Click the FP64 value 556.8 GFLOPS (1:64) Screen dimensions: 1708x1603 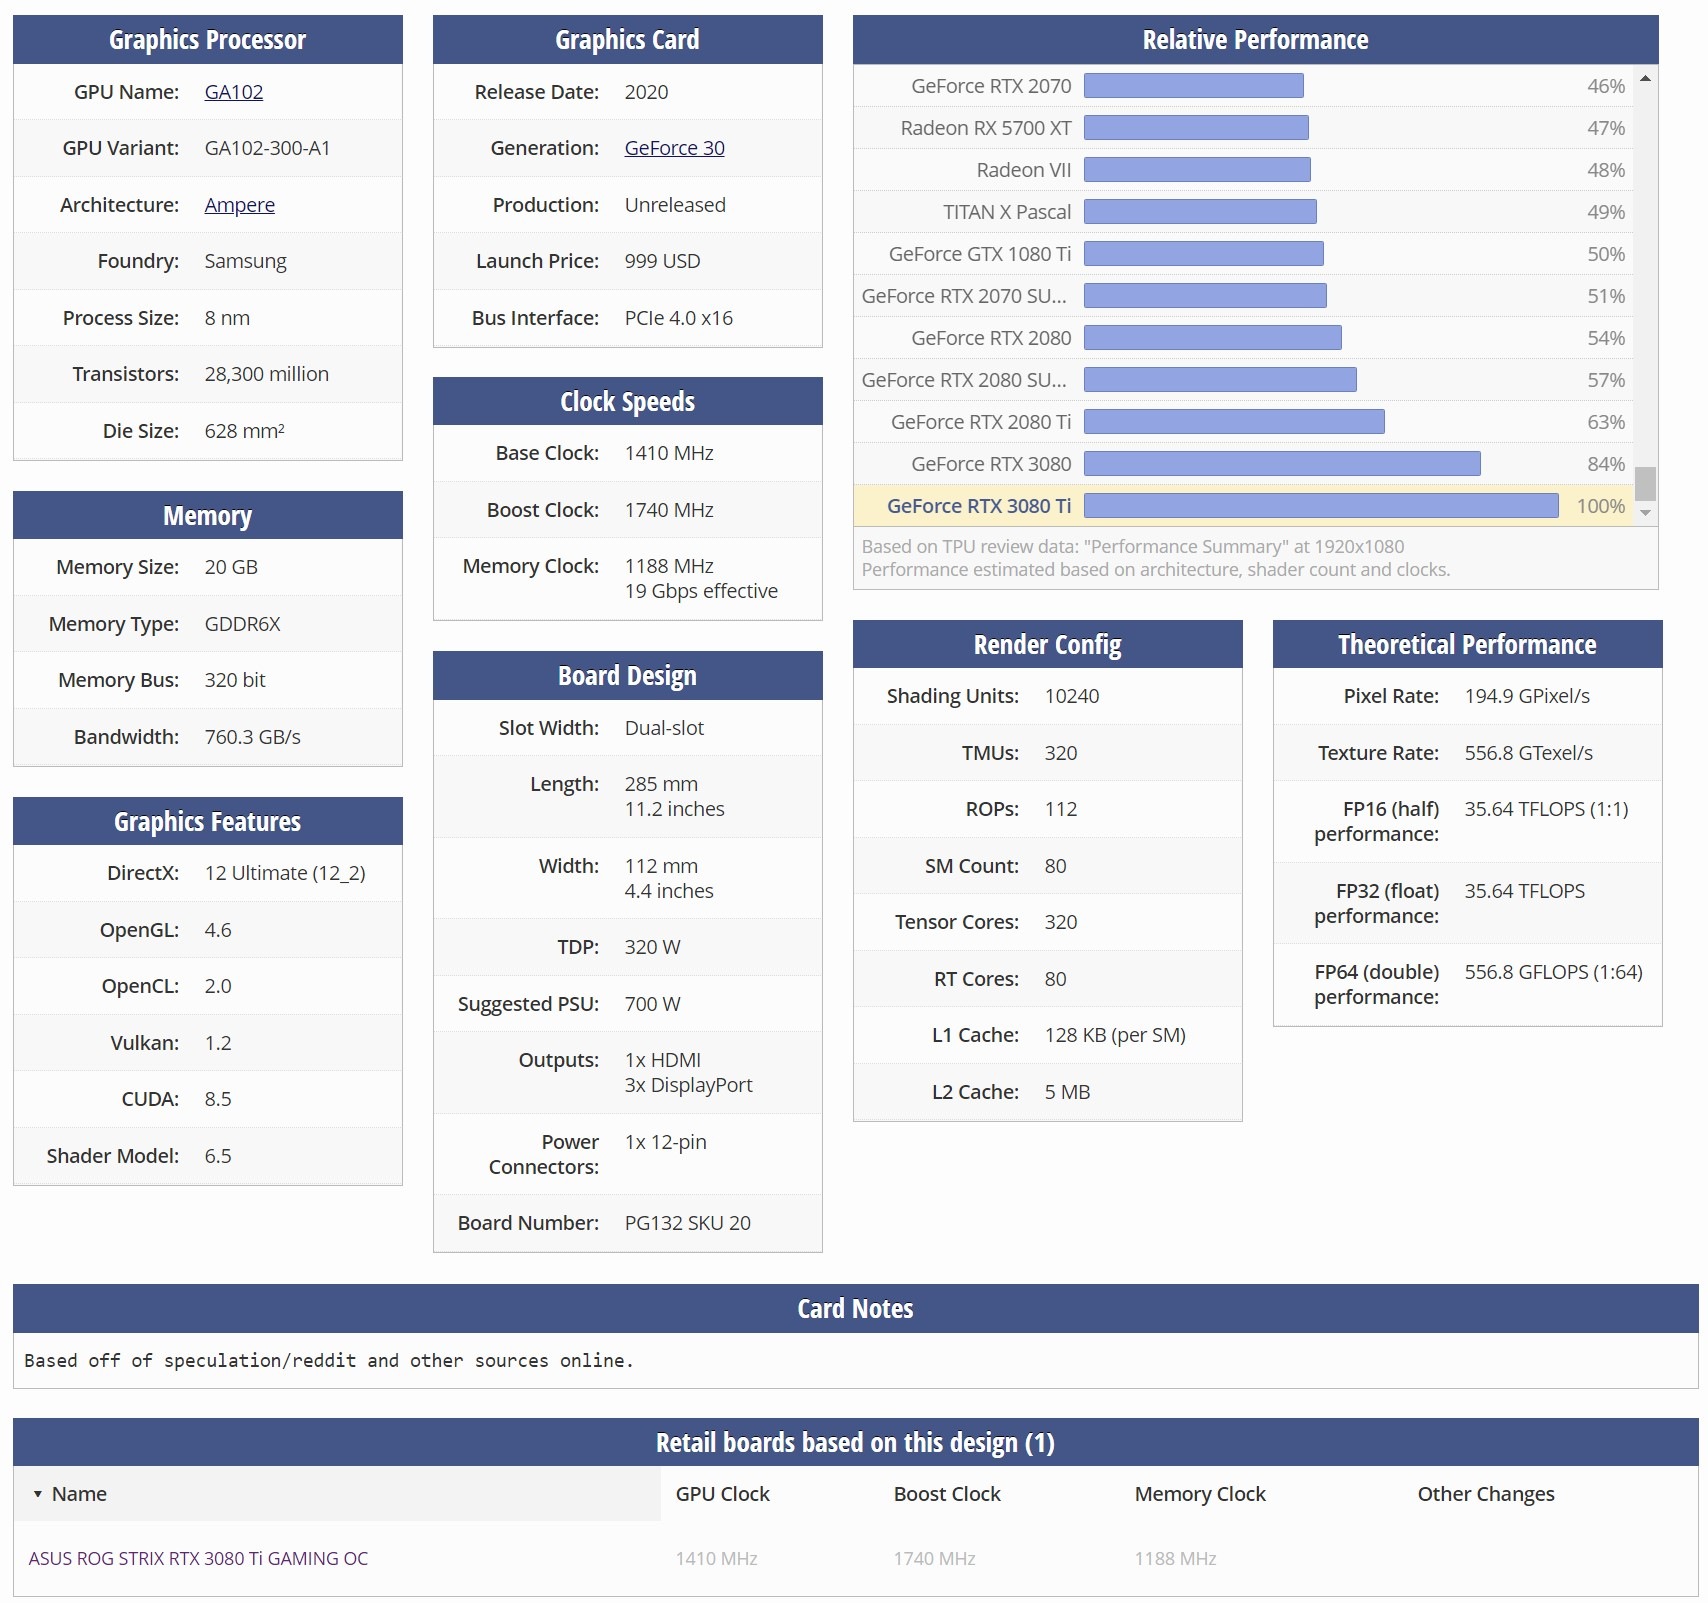click(x=1553, y=972)
